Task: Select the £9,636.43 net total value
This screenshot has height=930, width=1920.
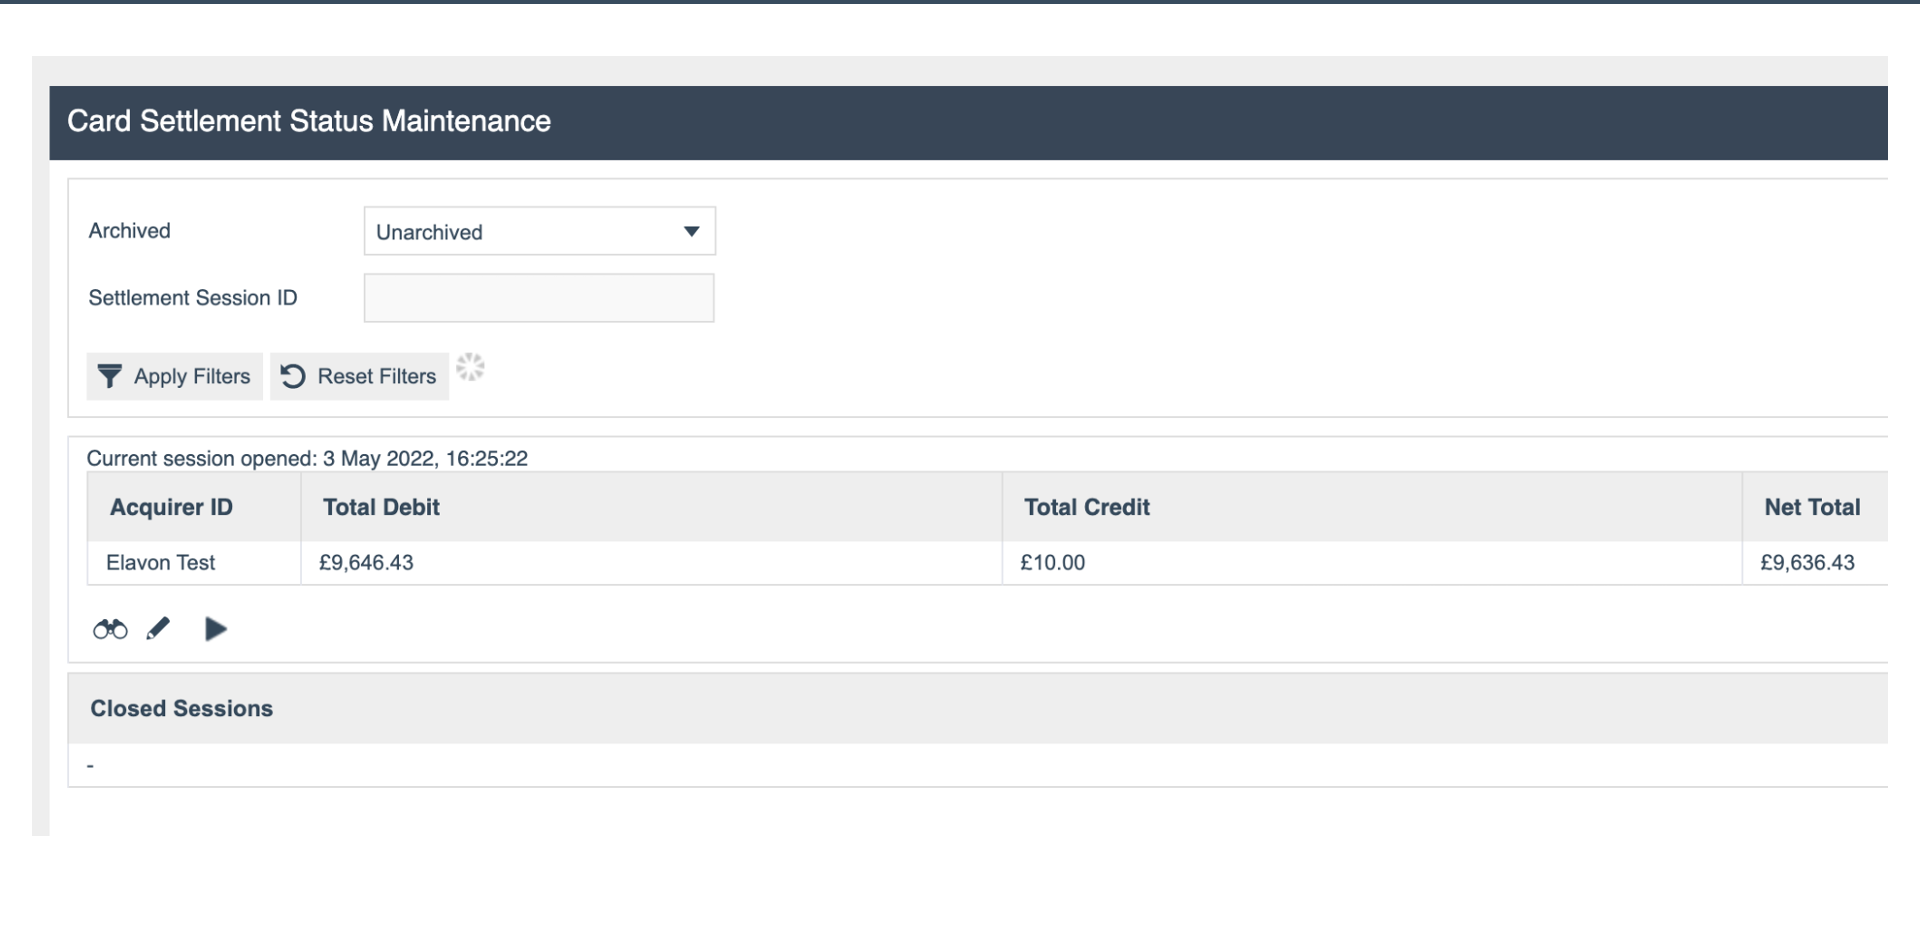Action: (1808, 562)
